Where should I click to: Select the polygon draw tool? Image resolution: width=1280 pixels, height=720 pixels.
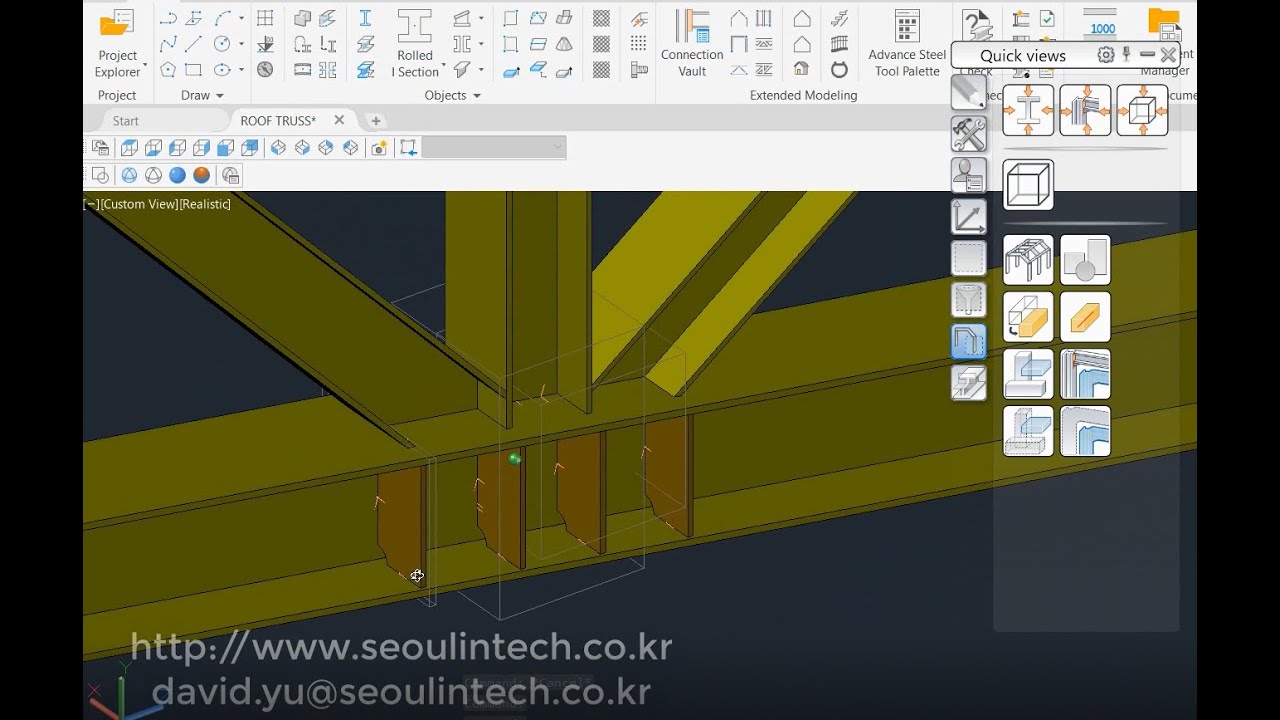click(x=168, y=70)
